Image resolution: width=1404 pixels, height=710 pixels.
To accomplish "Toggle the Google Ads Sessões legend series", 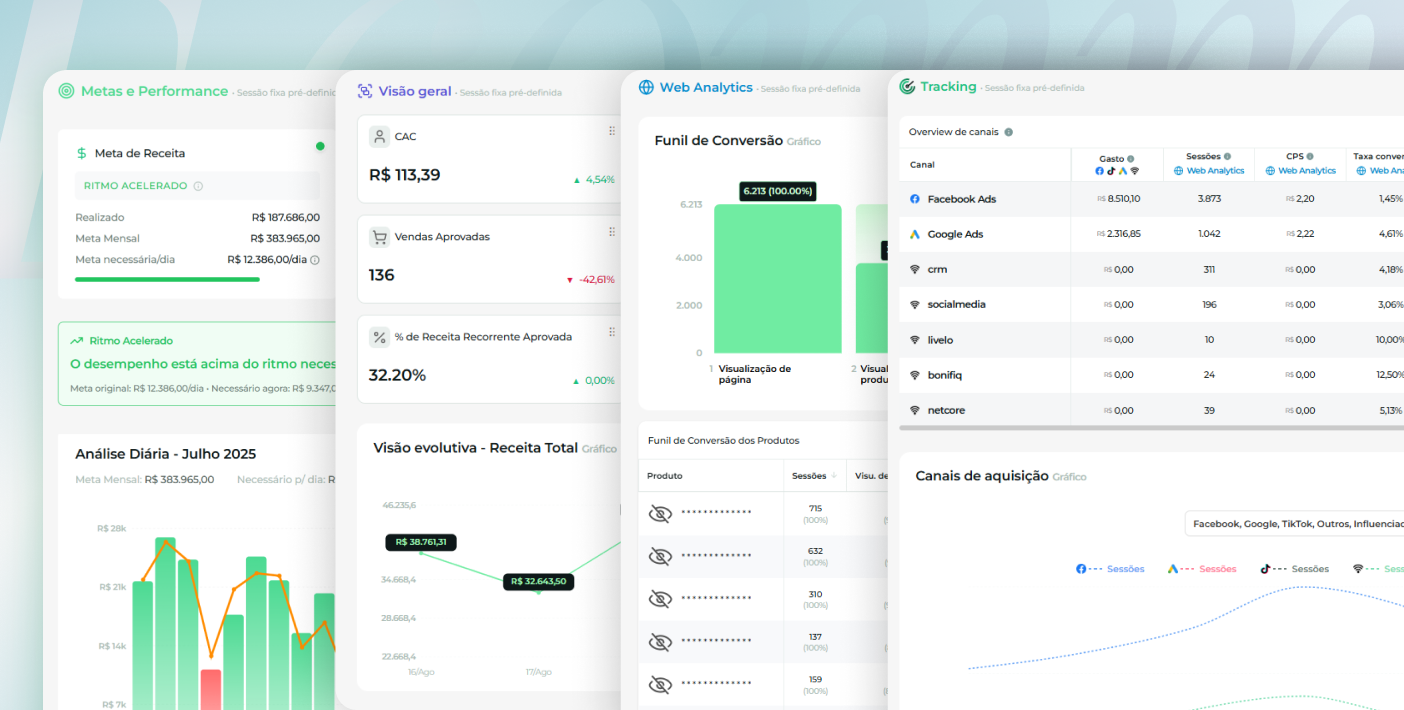I will pyautogui.click(x=1202, y=569).
